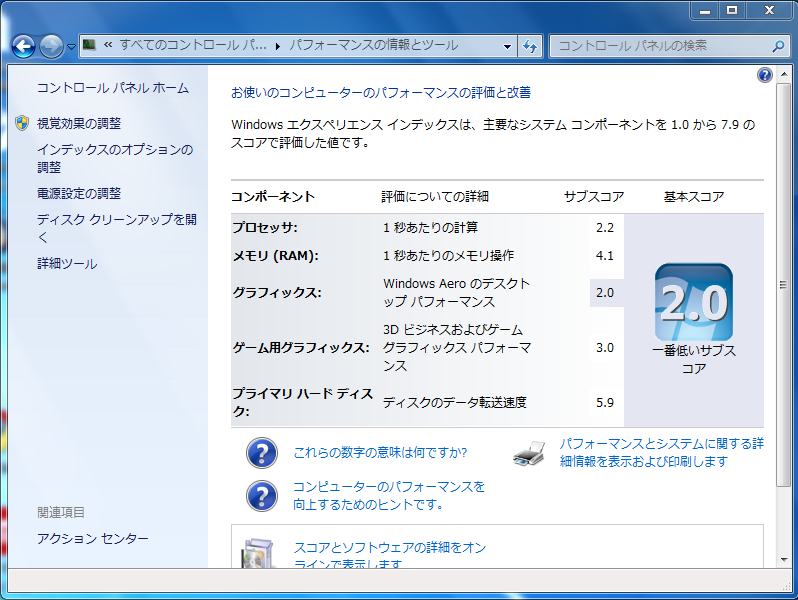Click the 2.0 base score badge

[x=694, y=302]
